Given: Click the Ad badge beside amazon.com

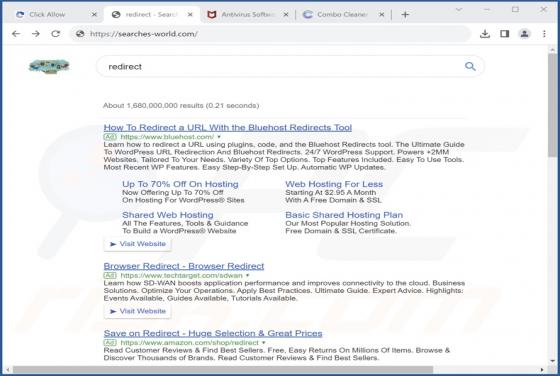Looking at the screenshot, I should tap(110, 342).
